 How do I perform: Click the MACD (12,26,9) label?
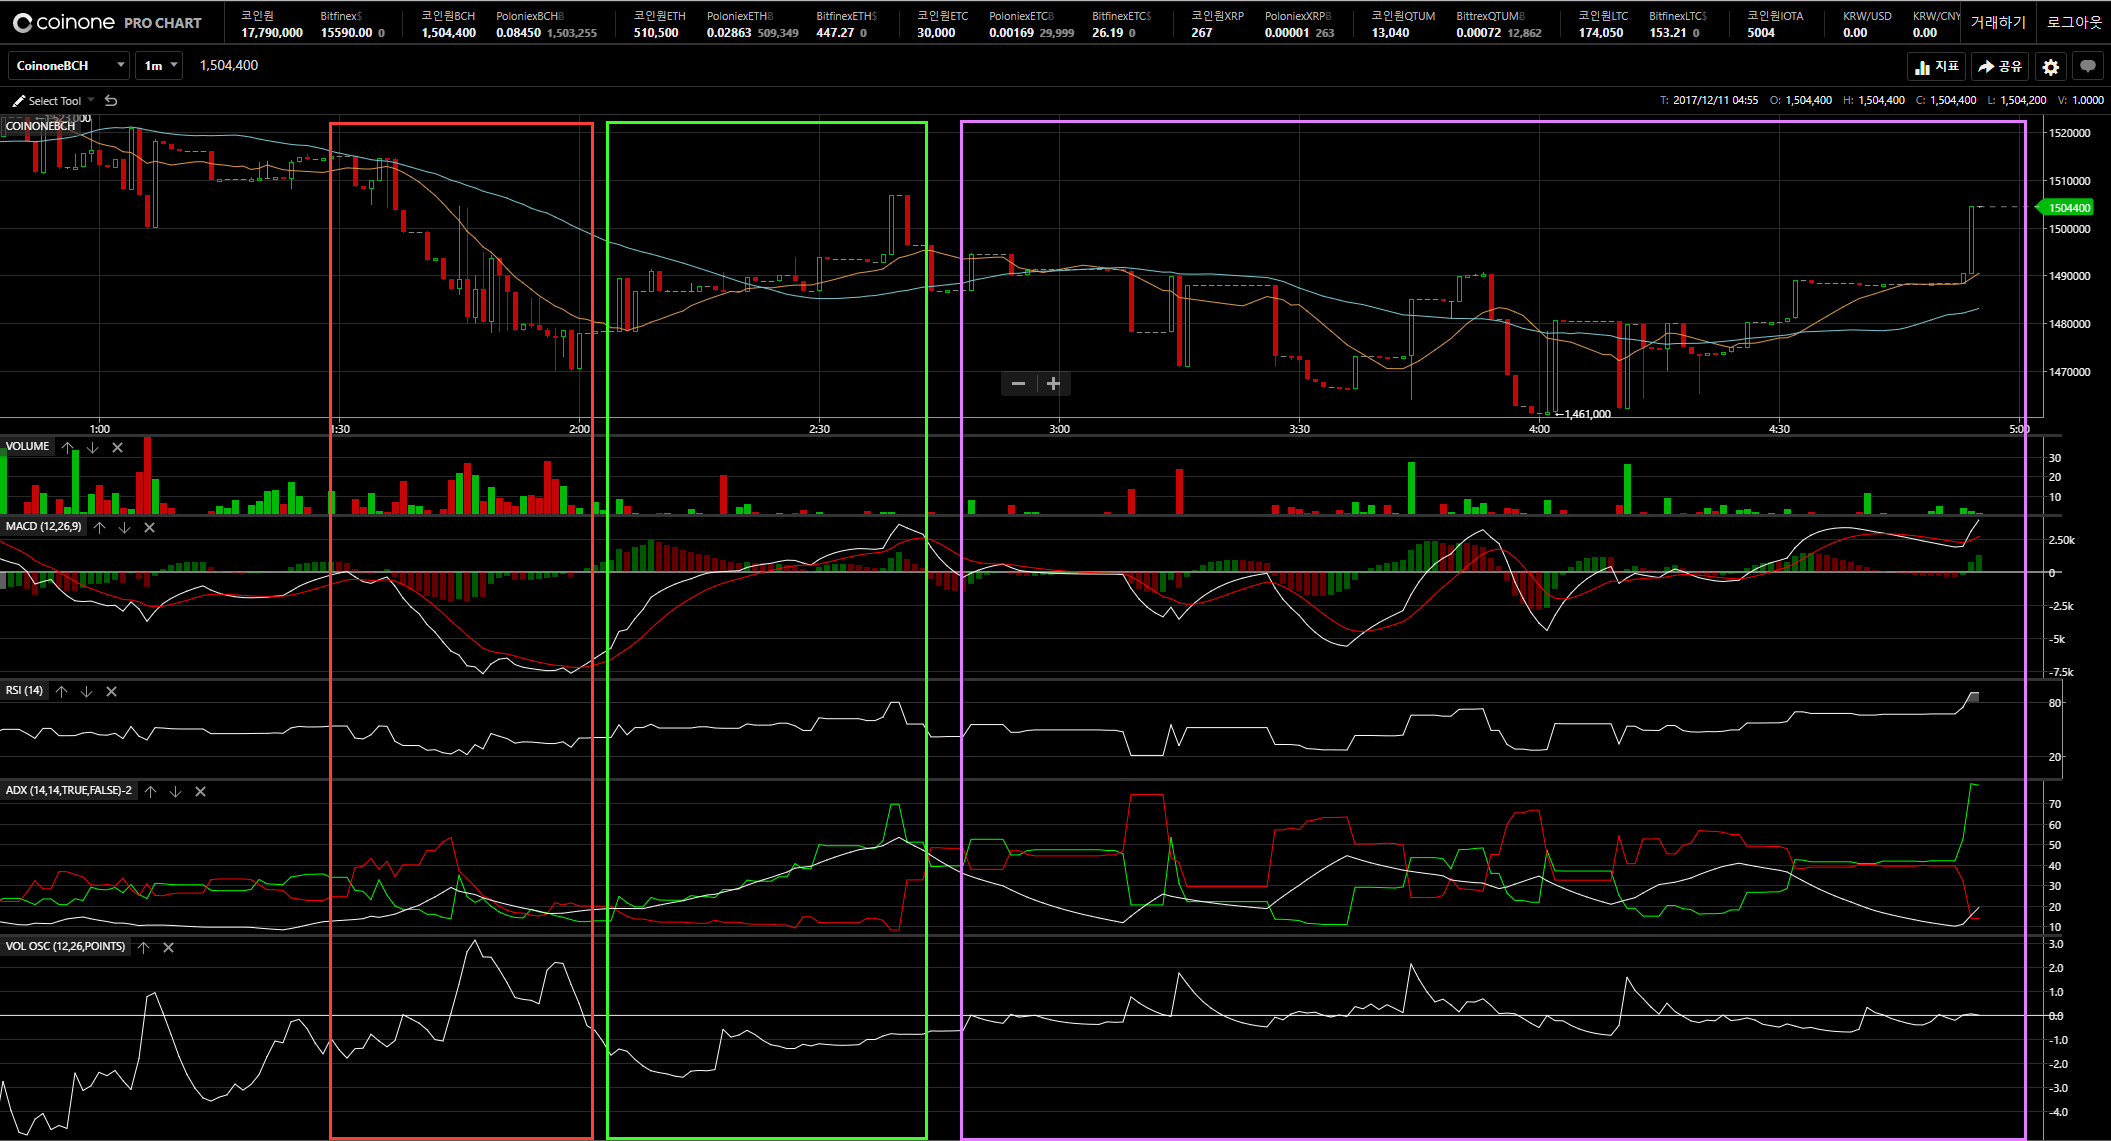tap(44, 527)
